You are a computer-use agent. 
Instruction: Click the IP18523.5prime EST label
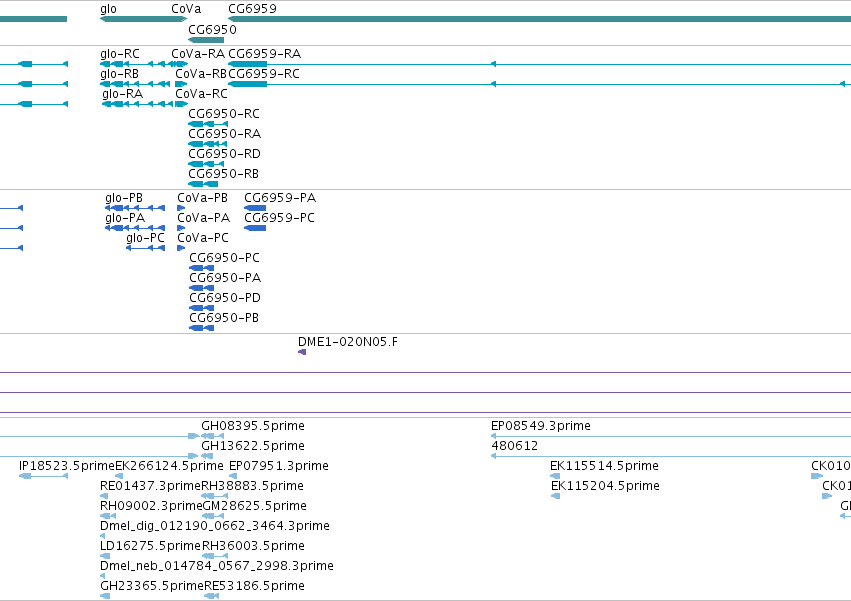click(x=67, y=466)
